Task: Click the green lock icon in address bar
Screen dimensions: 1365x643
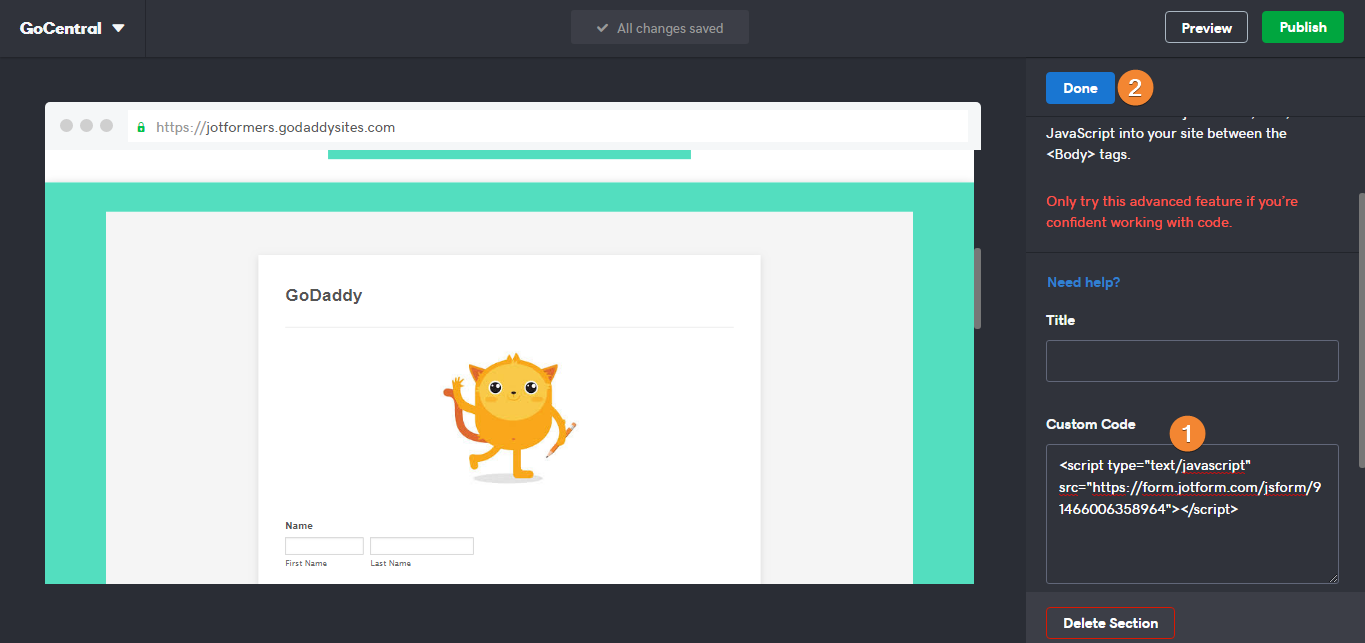Action: coord(141,127)
